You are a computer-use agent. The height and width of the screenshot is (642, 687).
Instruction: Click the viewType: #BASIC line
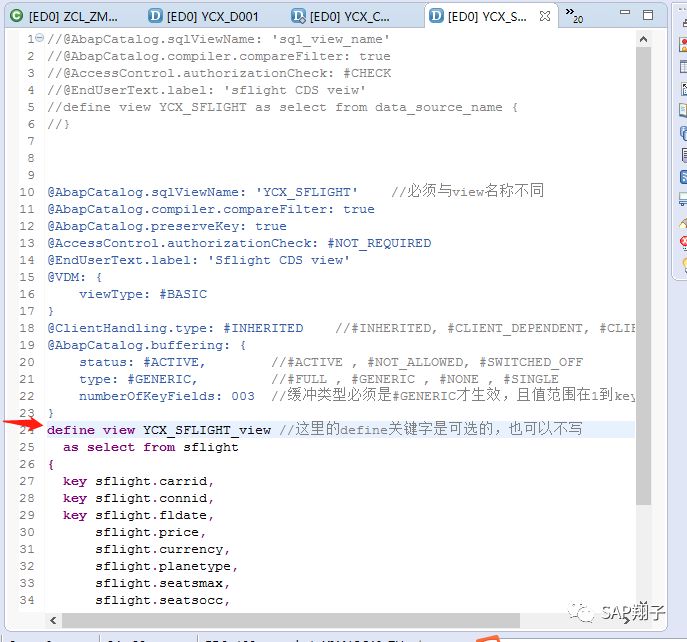coord(143,294)
